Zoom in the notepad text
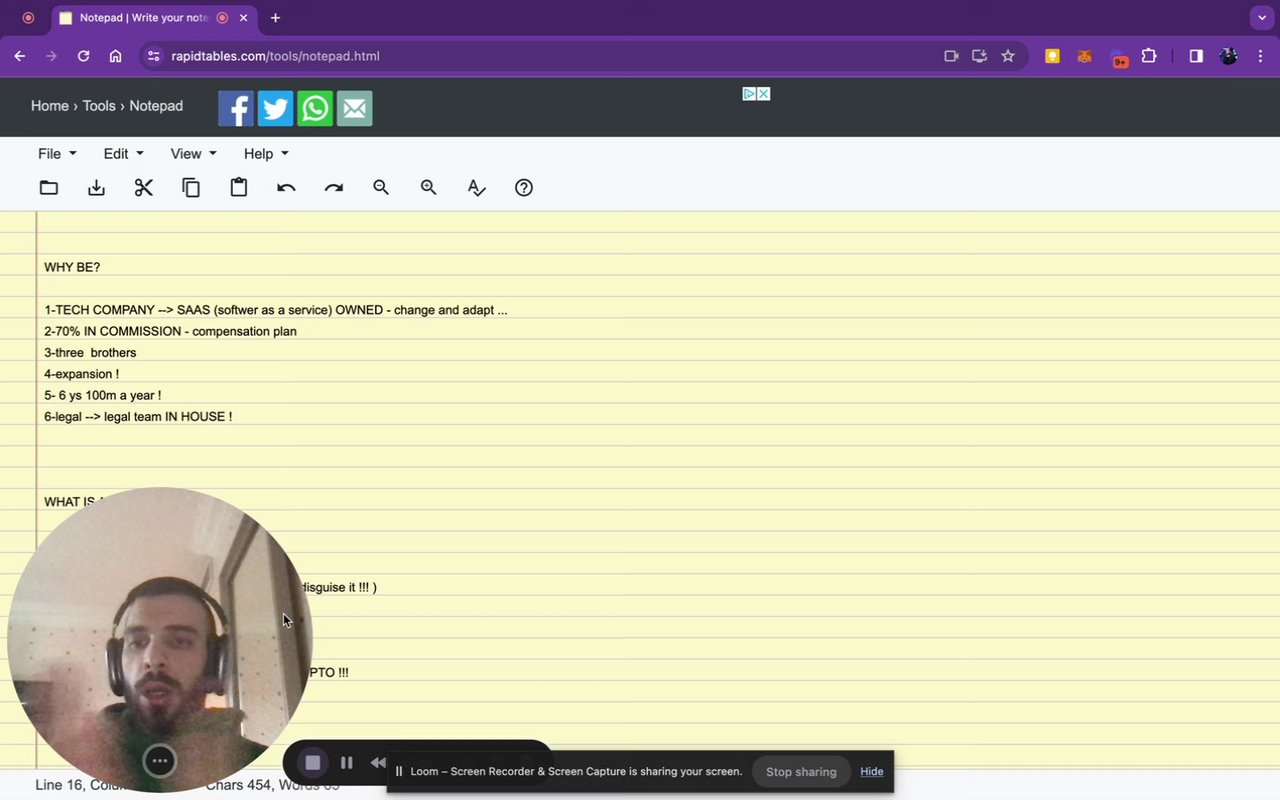This screenshot has width=1280, height=800. (429, 187)
